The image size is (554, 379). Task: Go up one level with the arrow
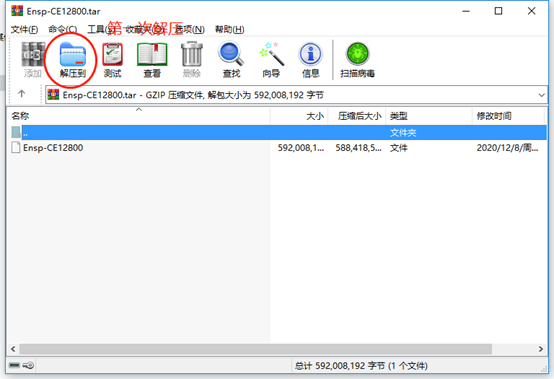[22, 94]
